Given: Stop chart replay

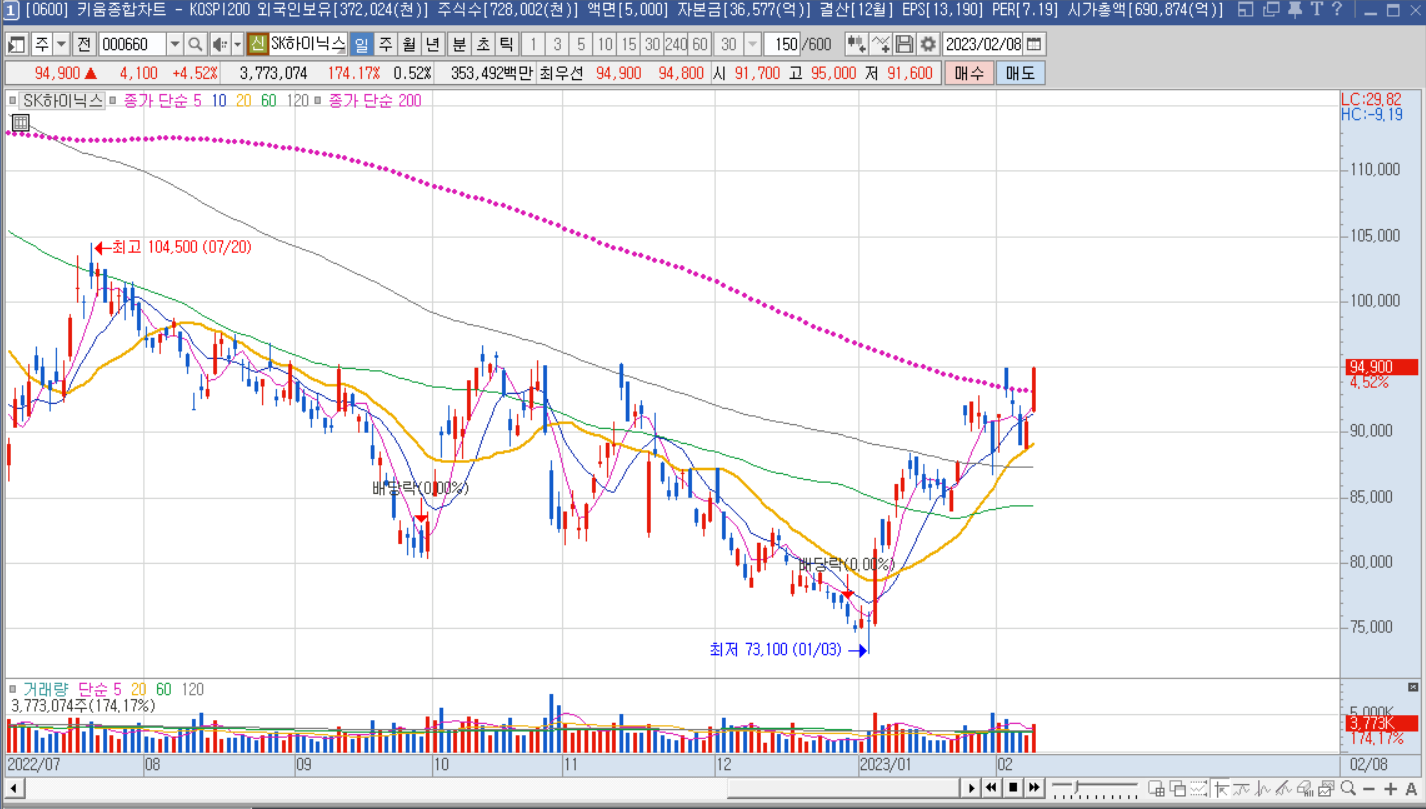Looking at the screenshot, I should click(x=1013, y=788).
